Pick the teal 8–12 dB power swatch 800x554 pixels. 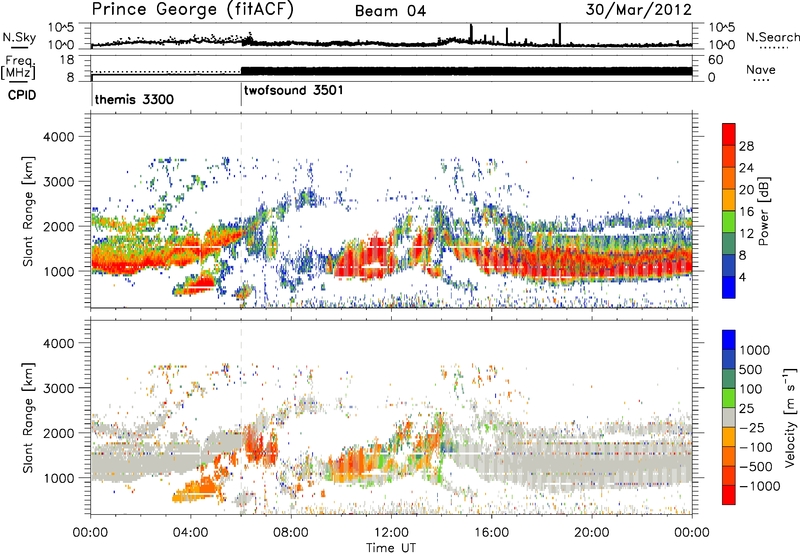point(729,244)
